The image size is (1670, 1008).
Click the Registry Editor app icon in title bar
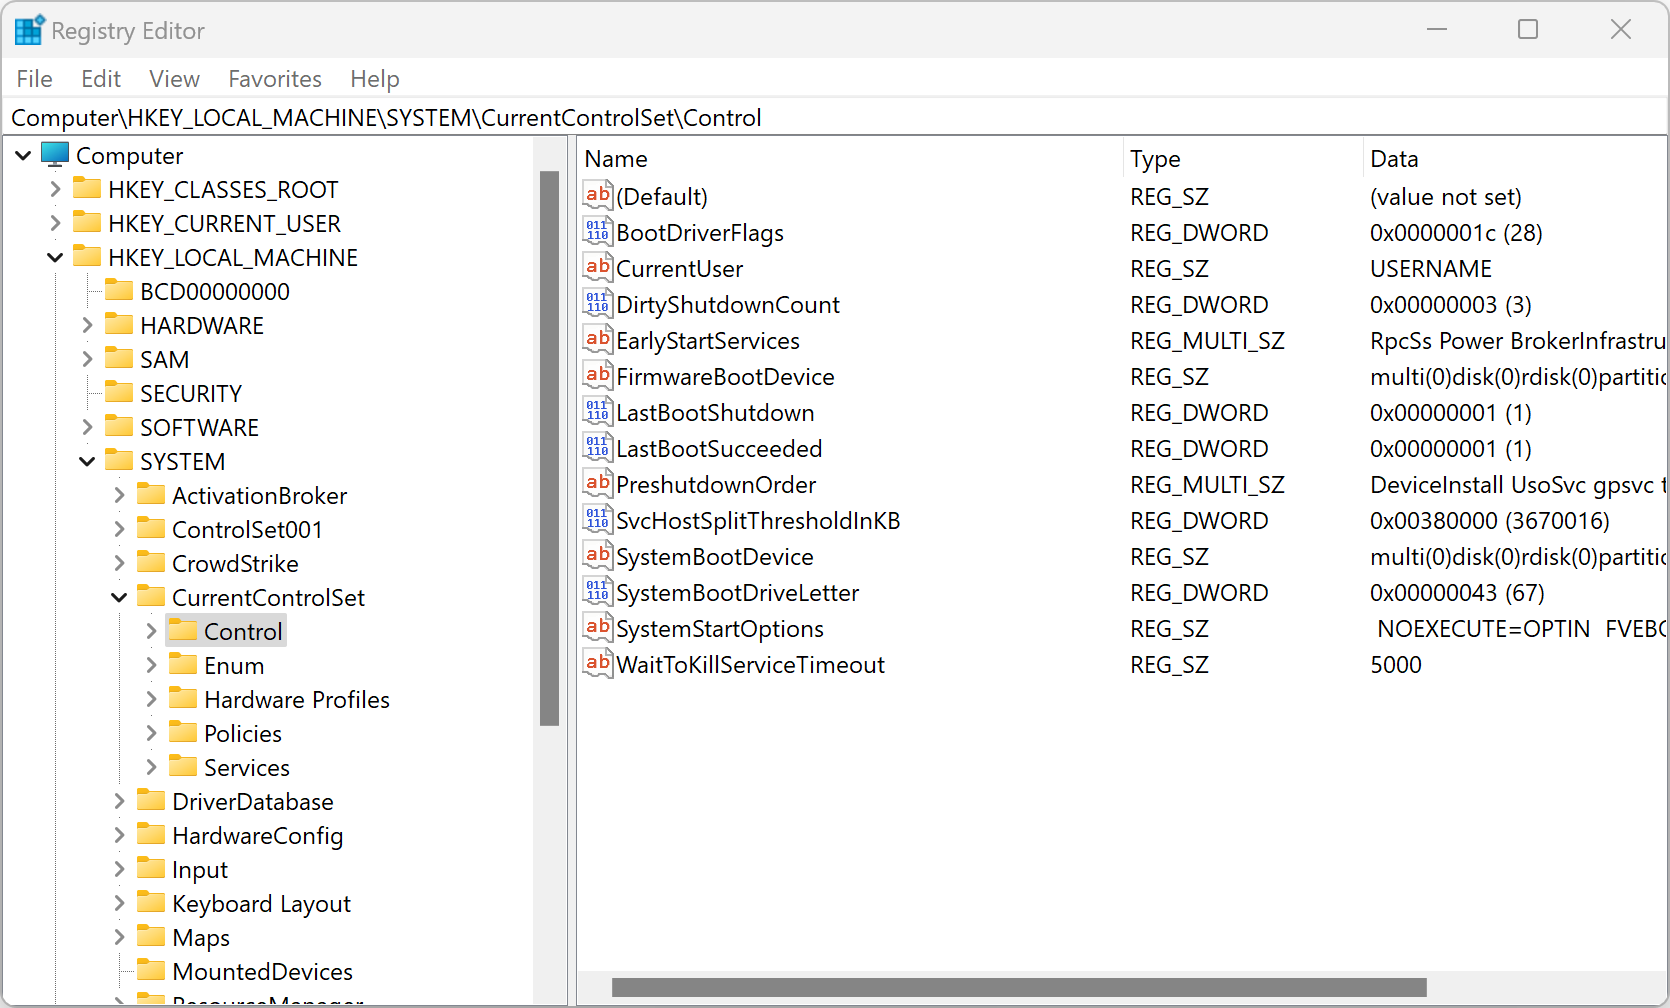click(x=28, y=31)
